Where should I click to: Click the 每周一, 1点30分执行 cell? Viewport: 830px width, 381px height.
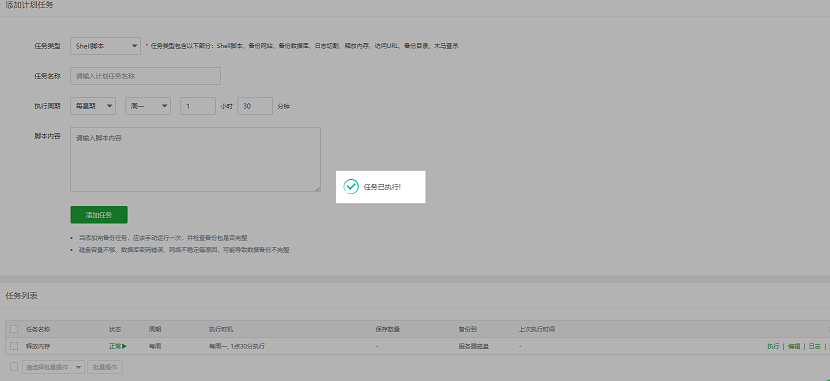coord(237,346)
